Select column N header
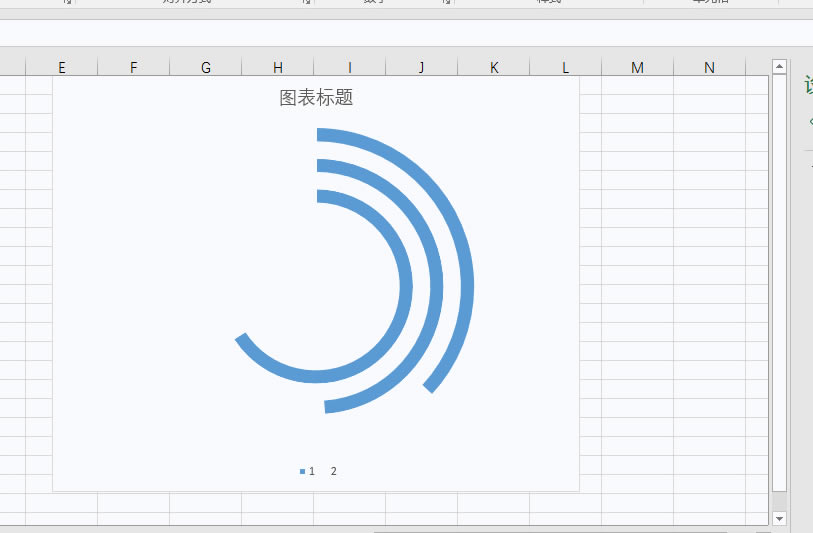The width and height of the screenshot is (813, 533). coord(709,67)
